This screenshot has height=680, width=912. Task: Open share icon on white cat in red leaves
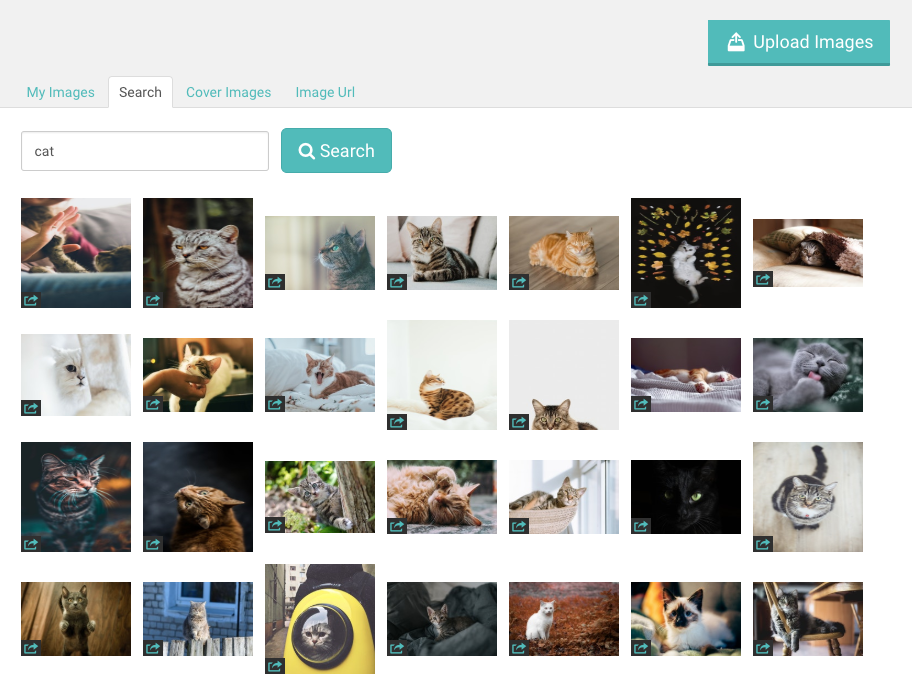point(519,648)
